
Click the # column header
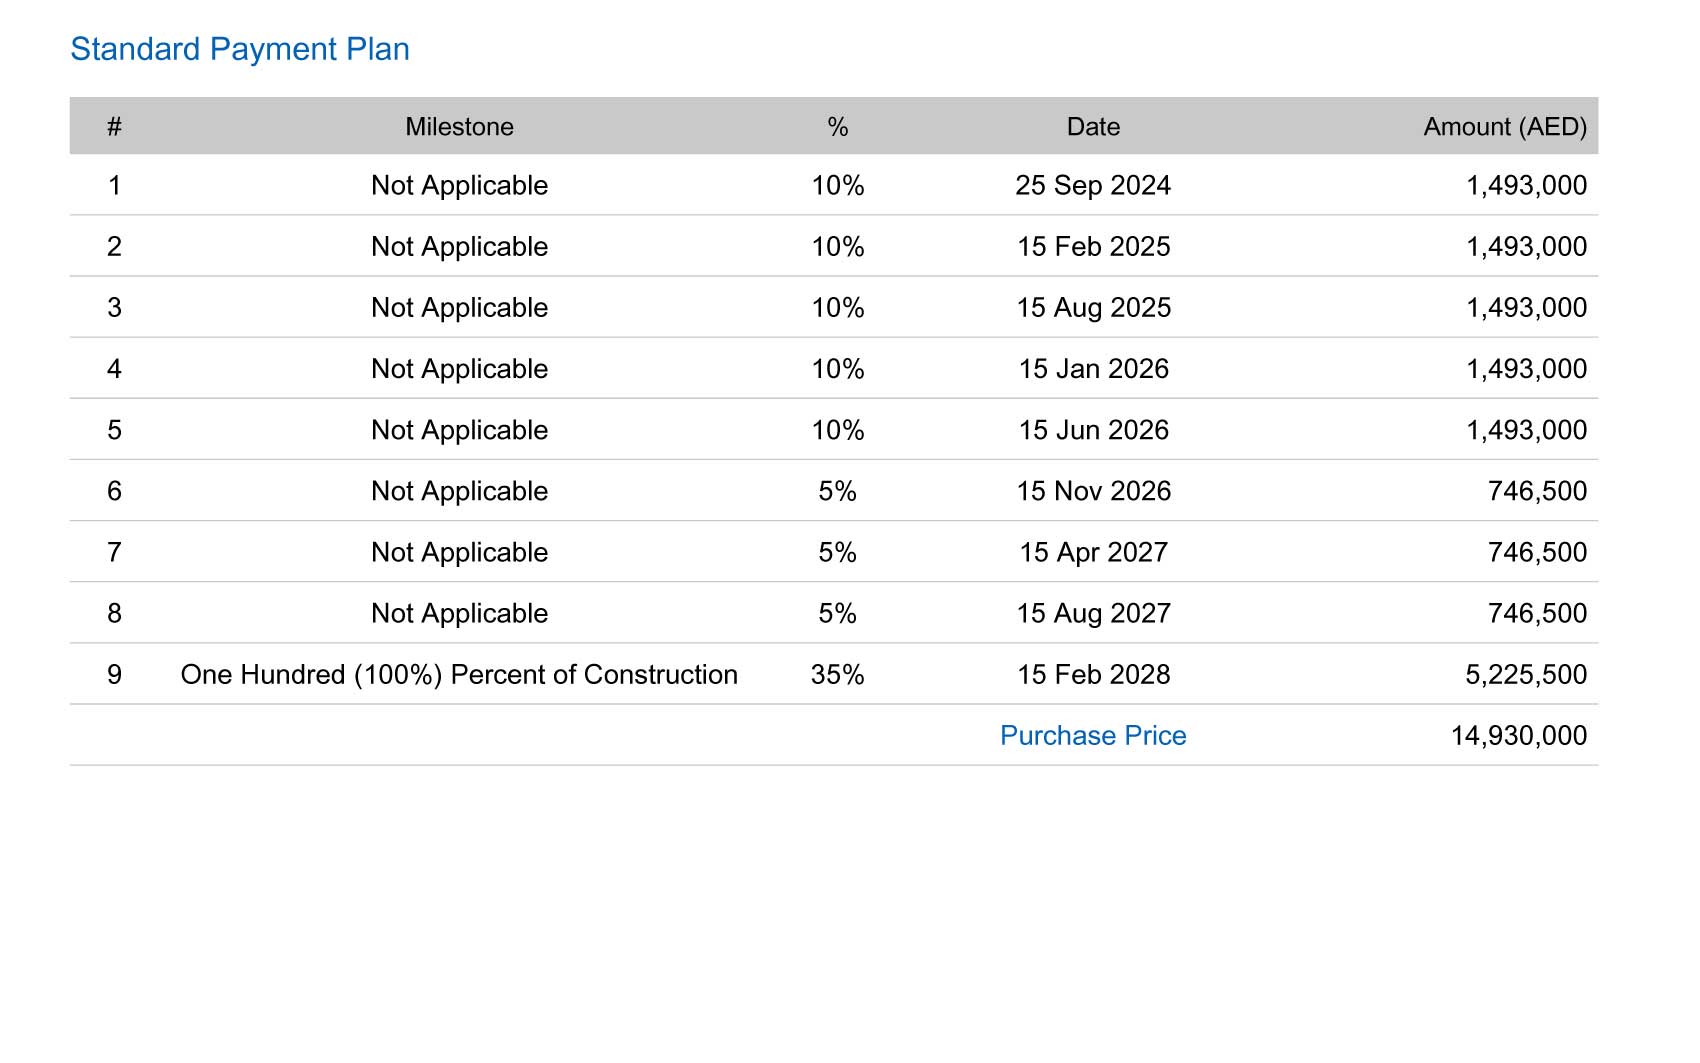tap(115, 127)
